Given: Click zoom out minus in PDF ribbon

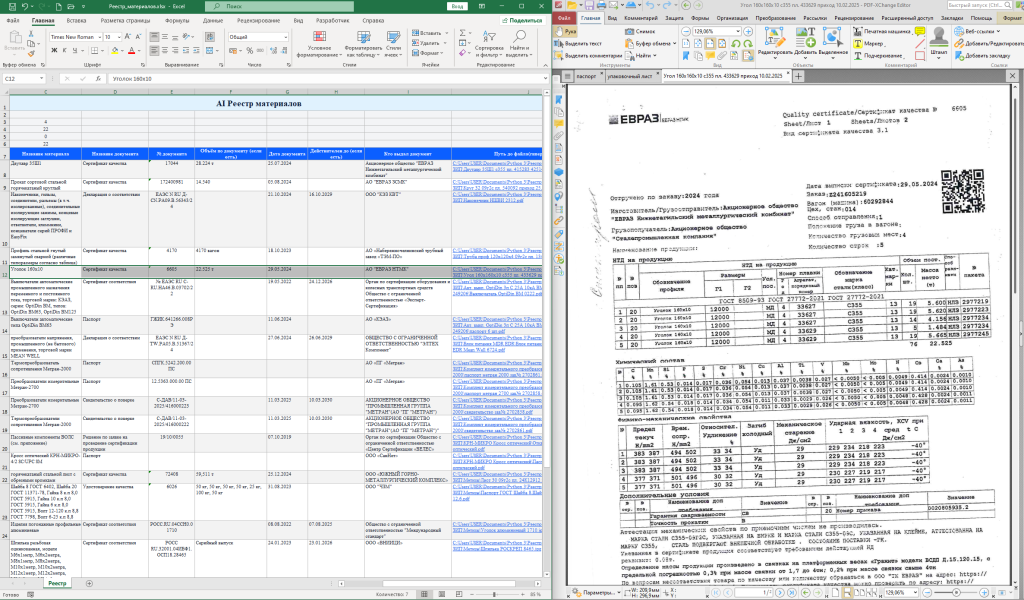Looking at the screenshot, I should pos(686,31).
